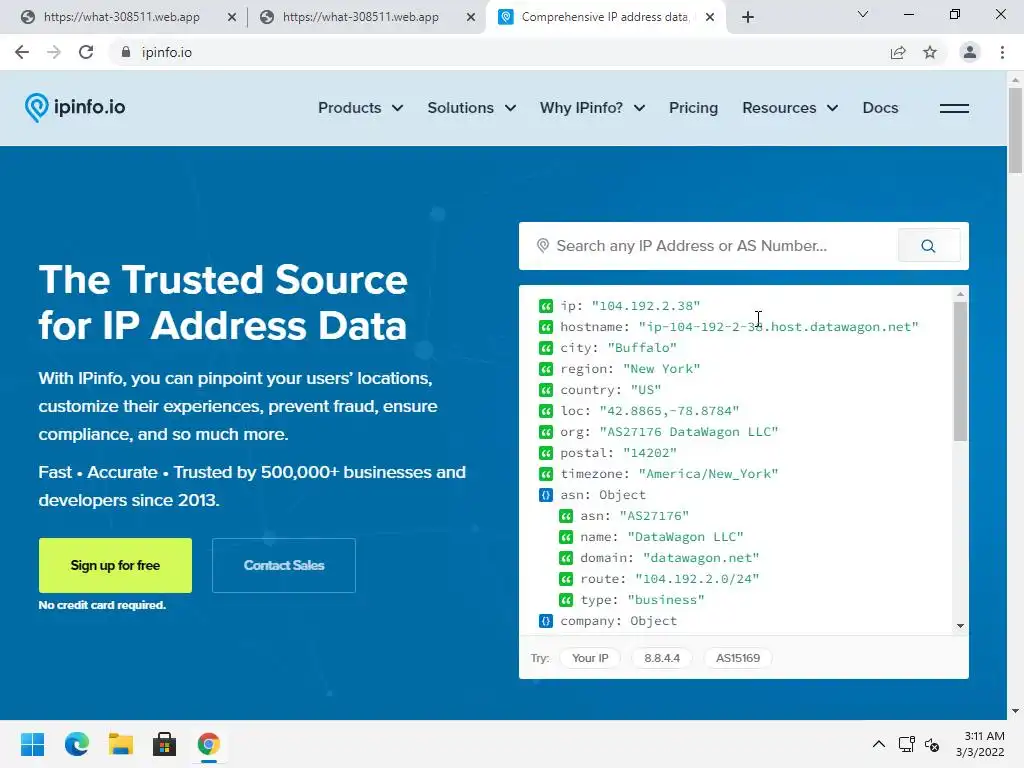Viewport: 1024px width, 768px height.
Task: Try the 8.8.4.4 suggestion
Action: click(x=662, y=658)
